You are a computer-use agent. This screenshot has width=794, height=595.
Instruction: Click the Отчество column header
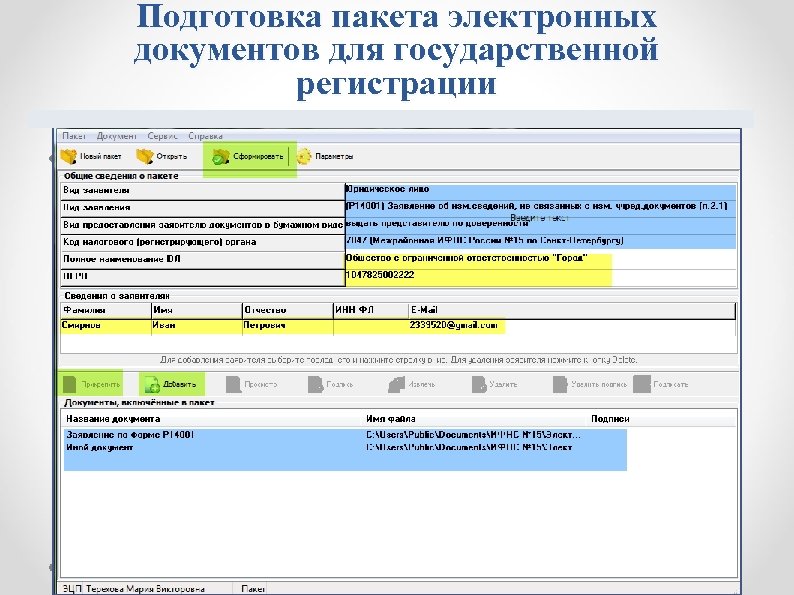coord(288,310)
